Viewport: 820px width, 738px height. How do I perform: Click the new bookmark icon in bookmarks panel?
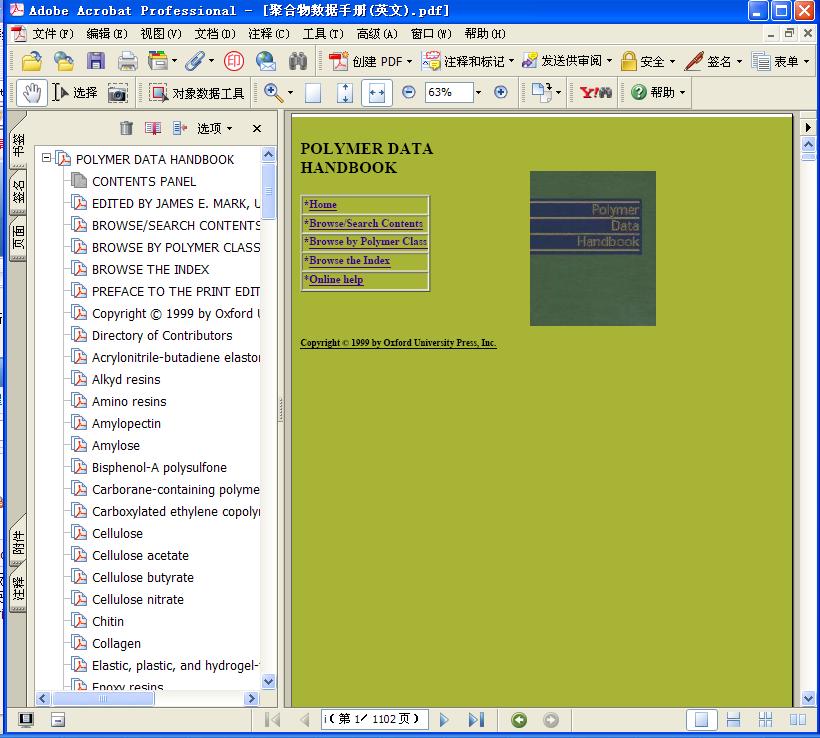coord(153,128)
